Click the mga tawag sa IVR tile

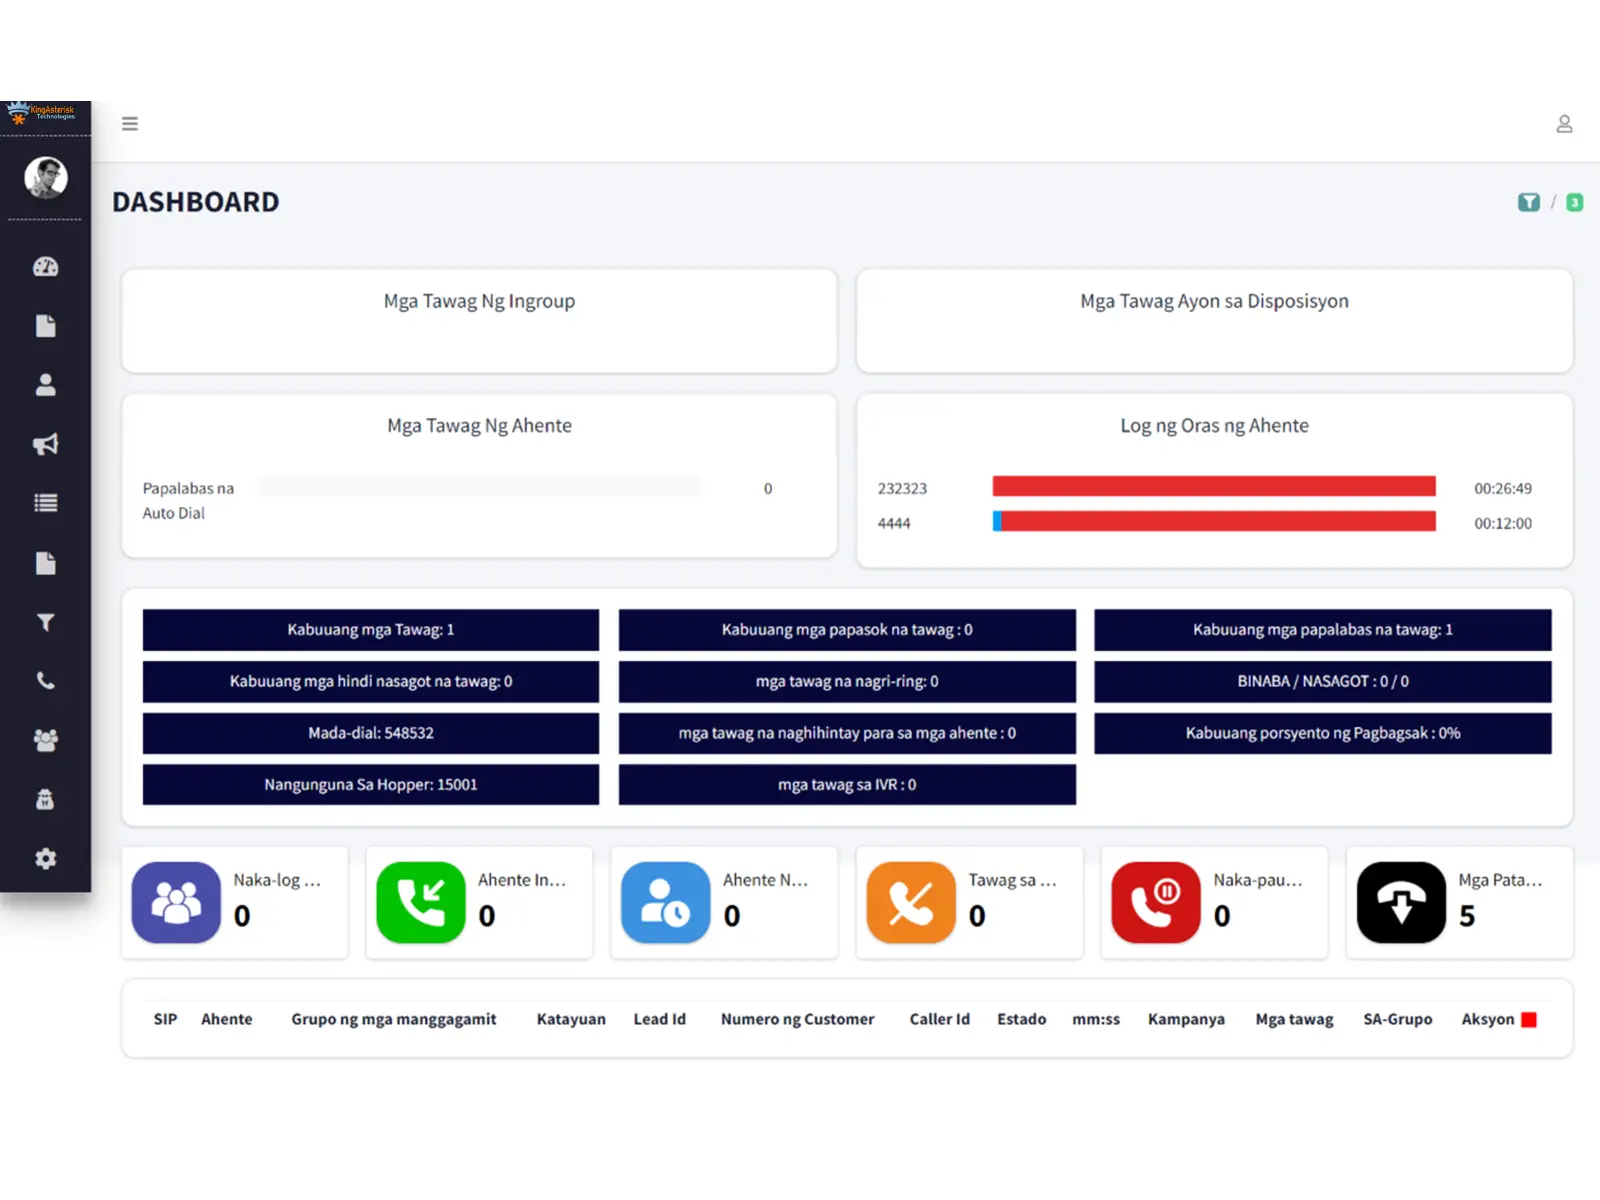coord(847,785)
